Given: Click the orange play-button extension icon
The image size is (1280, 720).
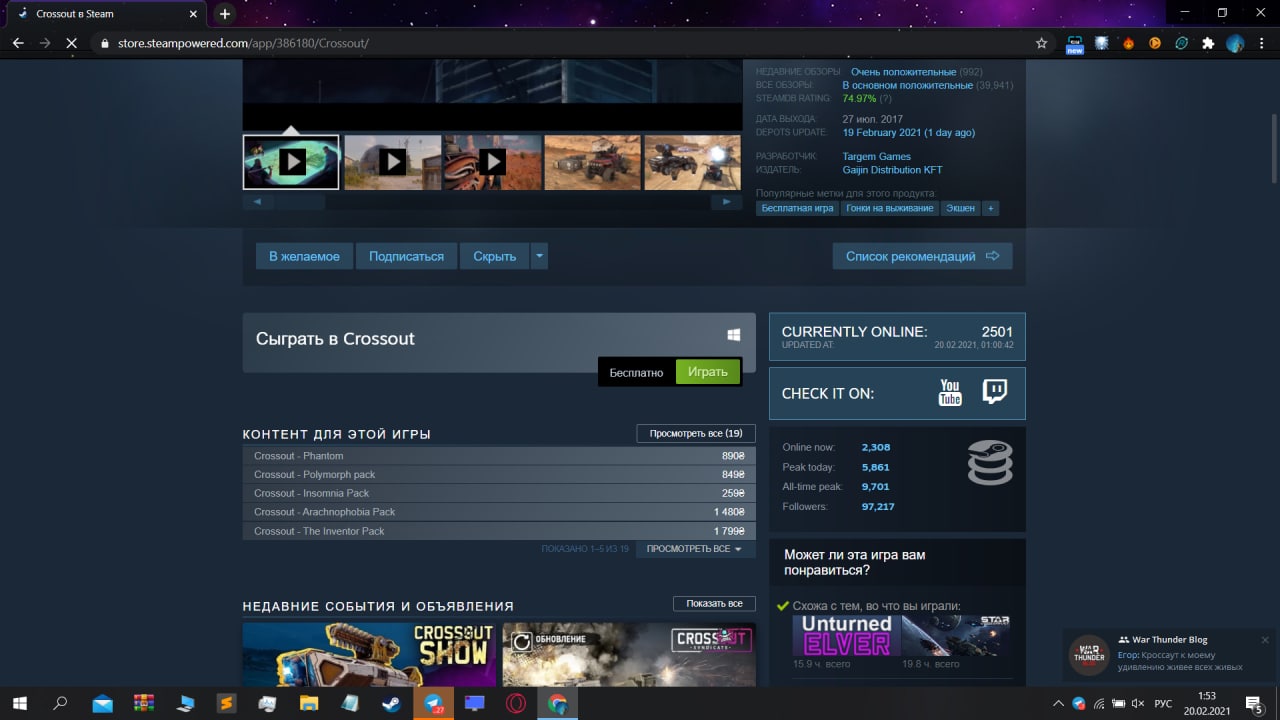Looking at the screenshot, I should pyautogui.click(x=1155, y=43).
